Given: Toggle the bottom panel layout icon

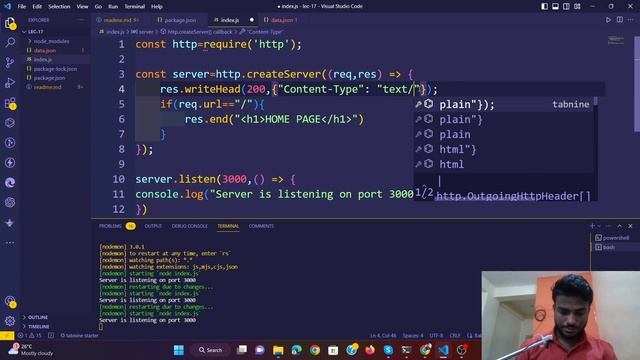Looking at the screenshot, I should point(556,6).
